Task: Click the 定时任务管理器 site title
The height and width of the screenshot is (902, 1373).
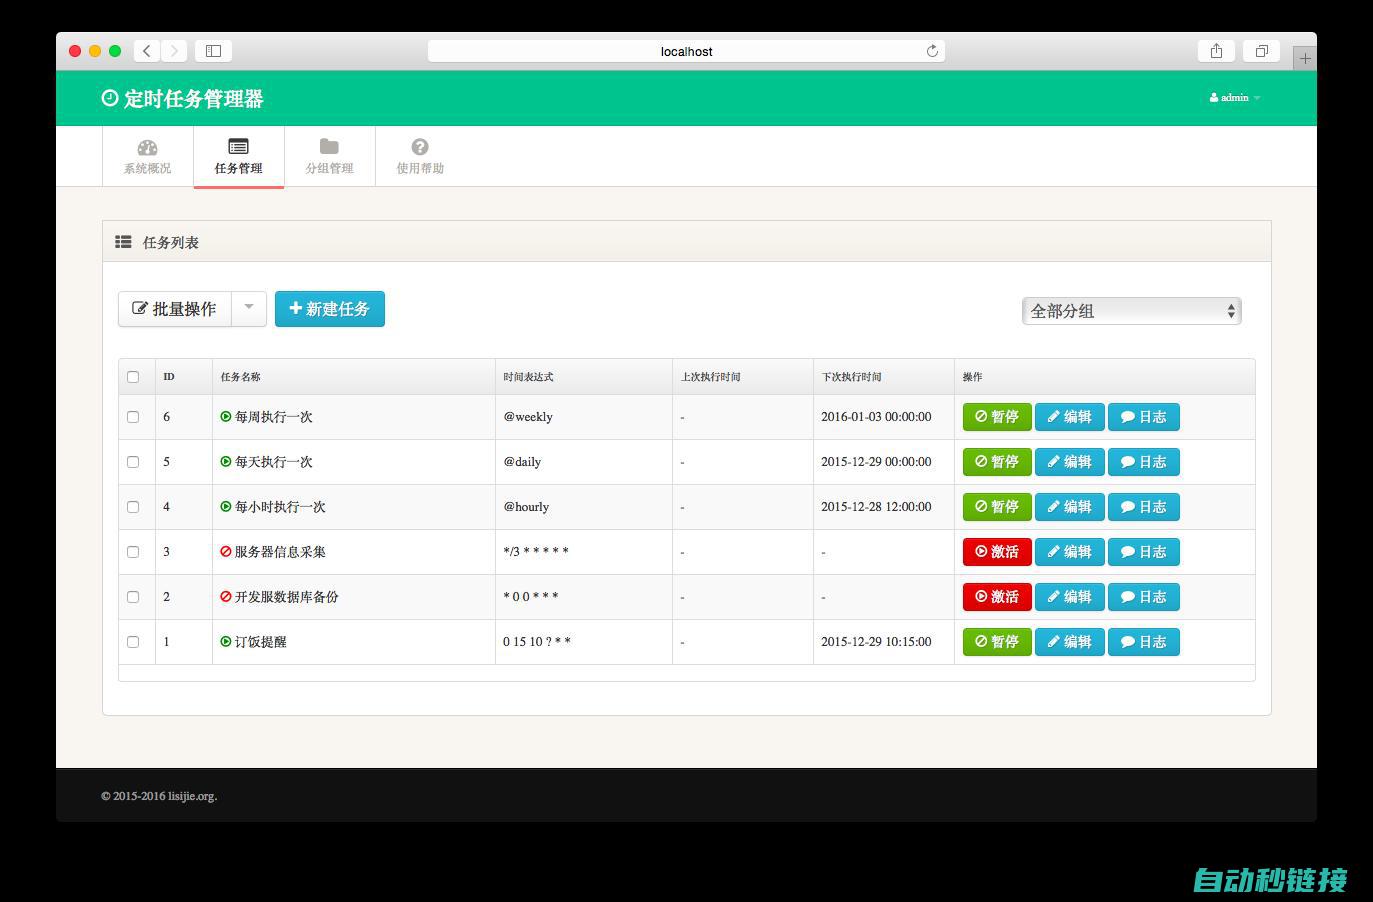Action: point(194,98)
